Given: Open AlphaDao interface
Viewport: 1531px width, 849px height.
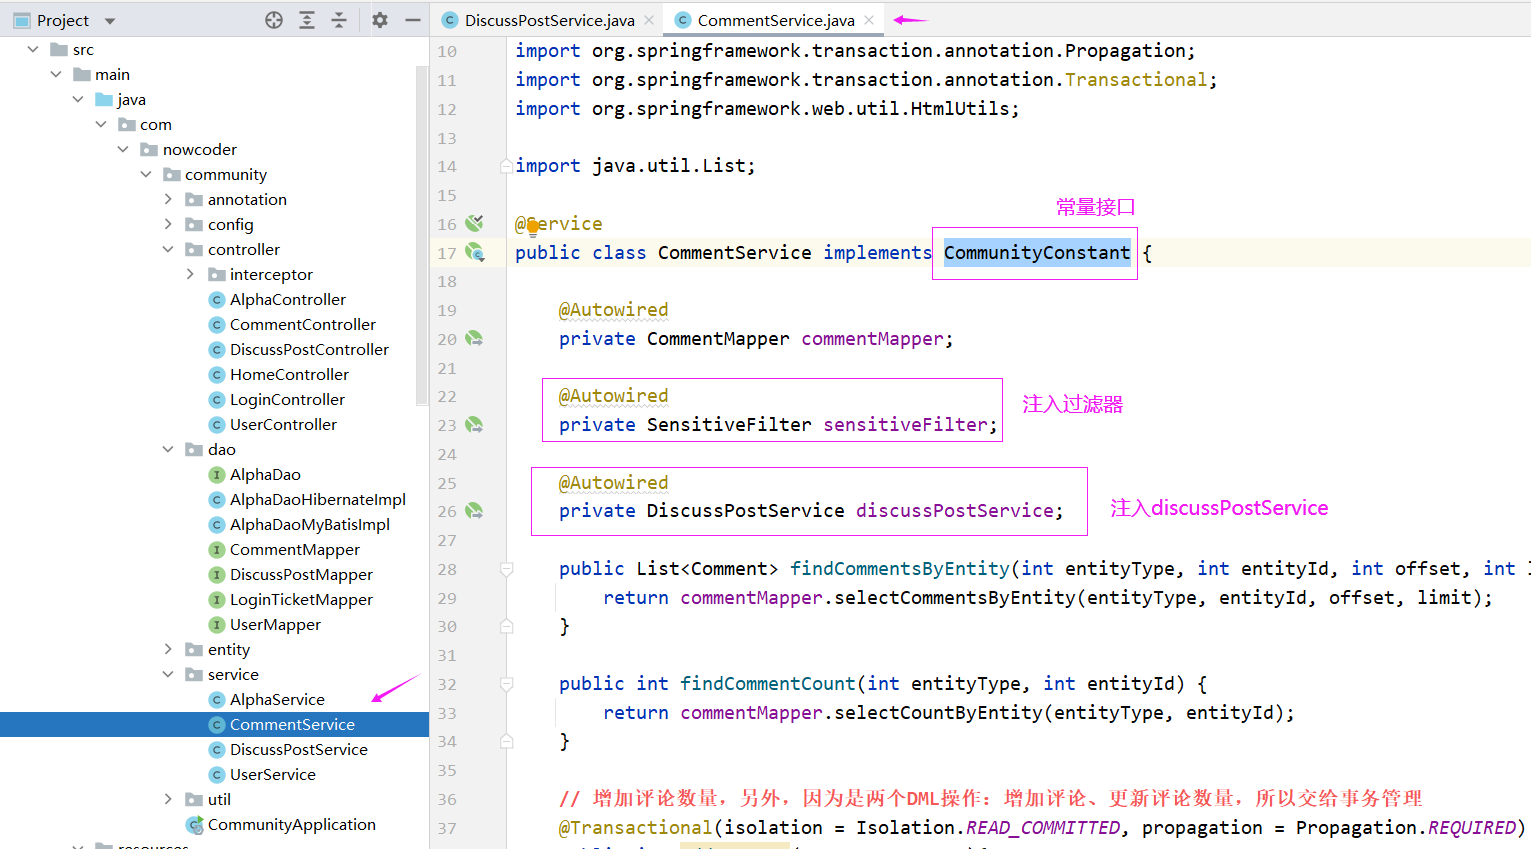Looking at the screenshot, I should (x=265, y=474).
